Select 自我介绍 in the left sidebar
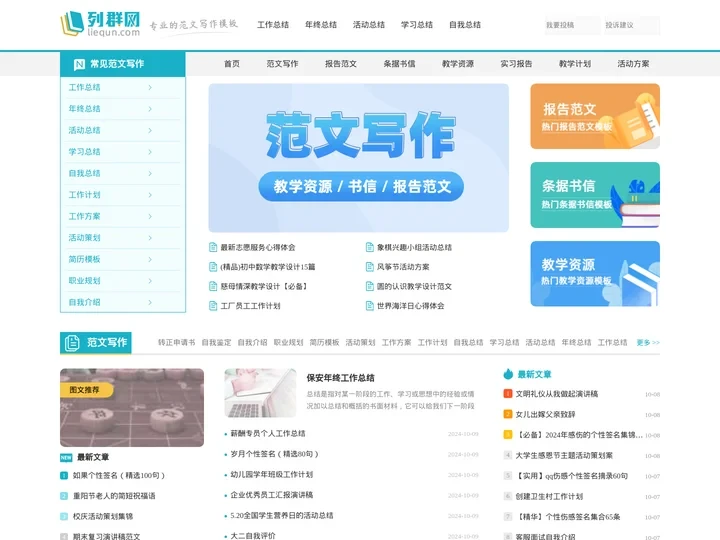The image size is (720, 540). click(x=84, y=302)
